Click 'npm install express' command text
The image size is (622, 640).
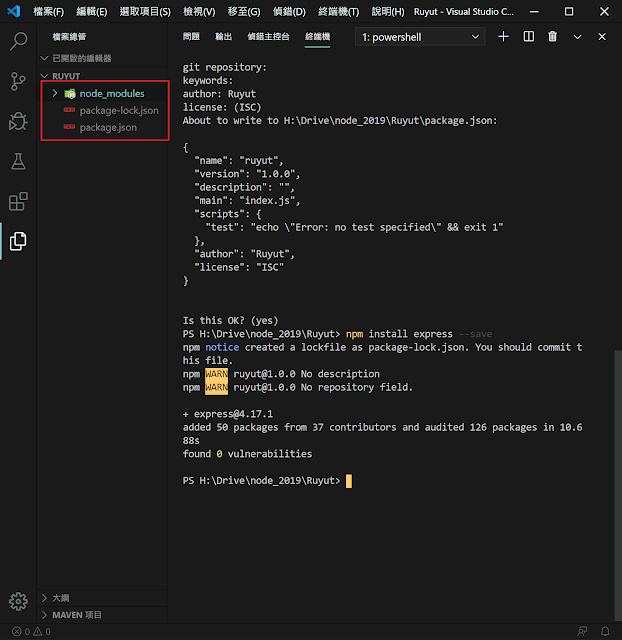pyautogui.click(x=399, y=334)
